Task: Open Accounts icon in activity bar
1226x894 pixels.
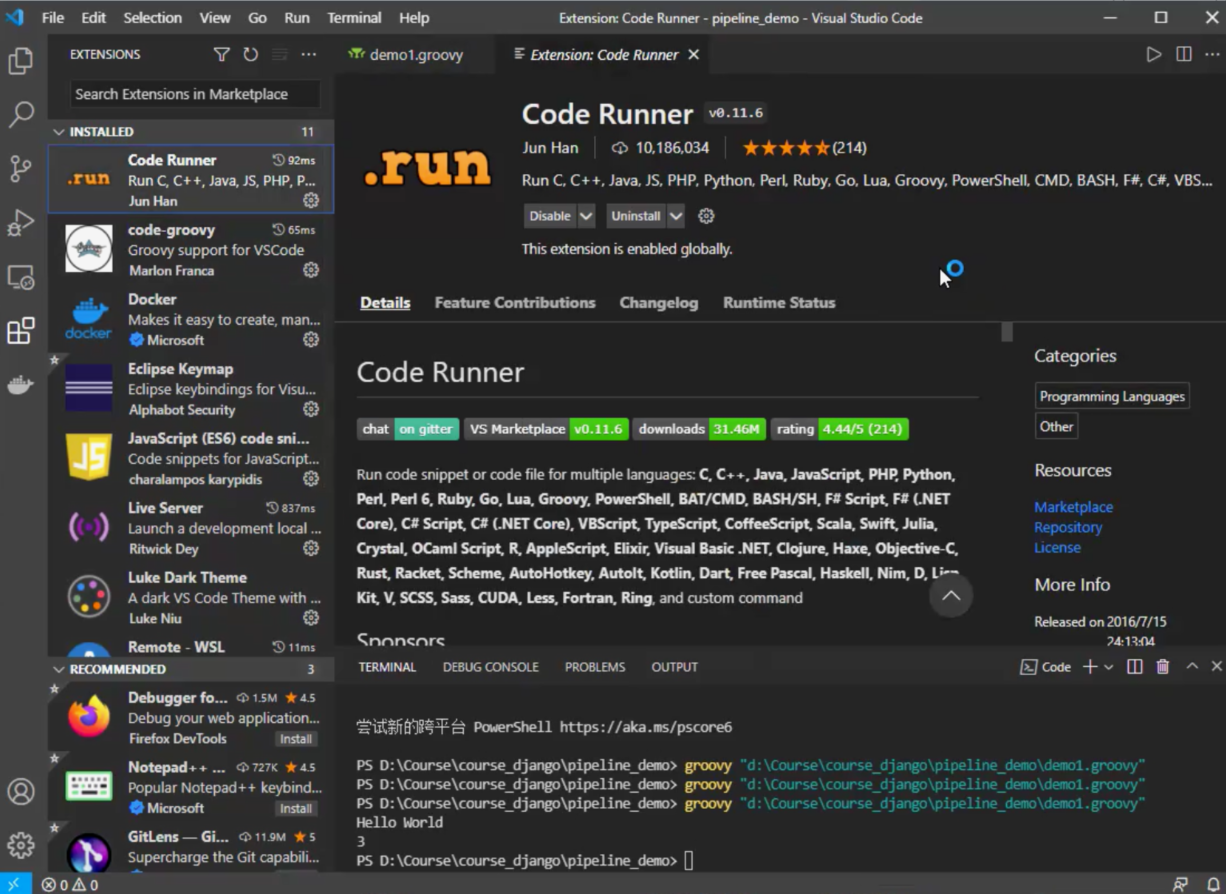Action: coord(21,791)
